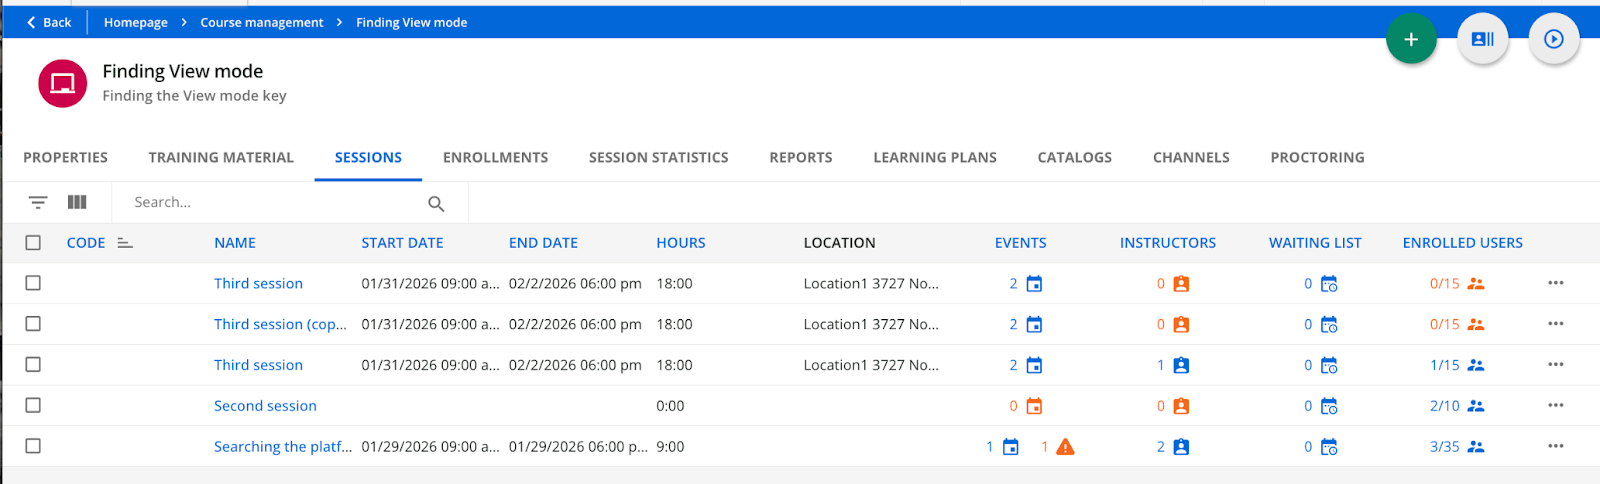Click the enrolled users icon for Second session
This screenshot has width=1600, height=484.
tap(1475, 406)
